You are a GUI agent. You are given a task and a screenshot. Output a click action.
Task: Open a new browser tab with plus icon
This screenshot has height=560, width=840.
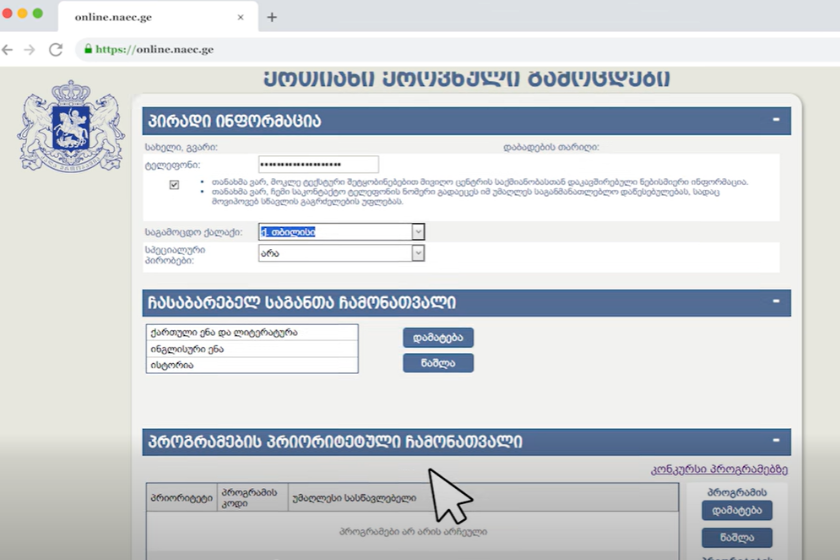pos(272,17)
